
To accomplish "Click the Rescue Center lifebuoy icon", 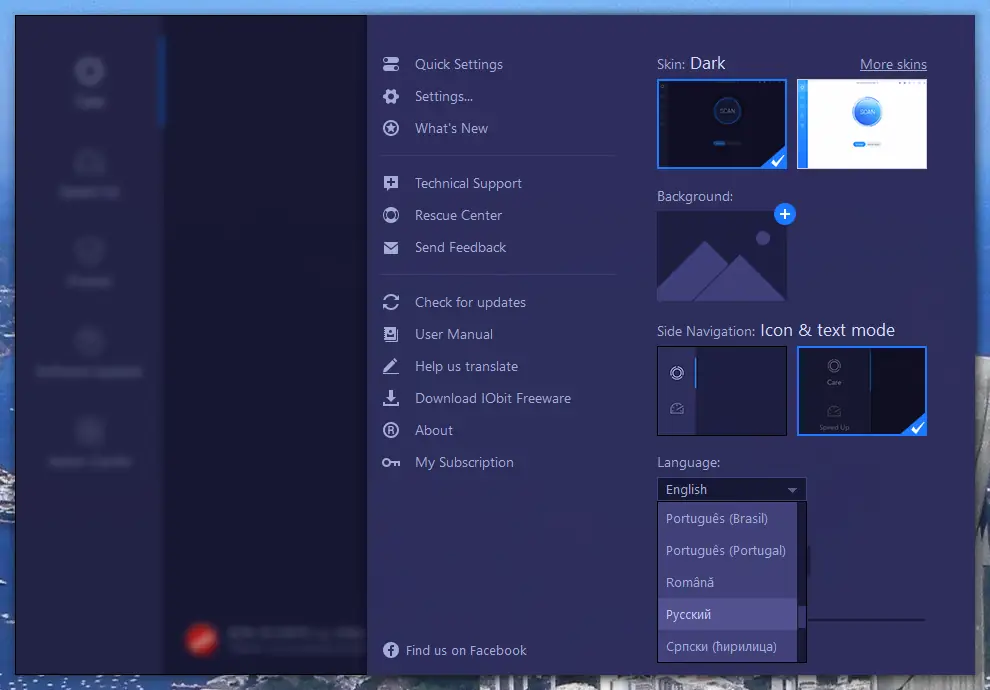I will (x=391, y=215).
